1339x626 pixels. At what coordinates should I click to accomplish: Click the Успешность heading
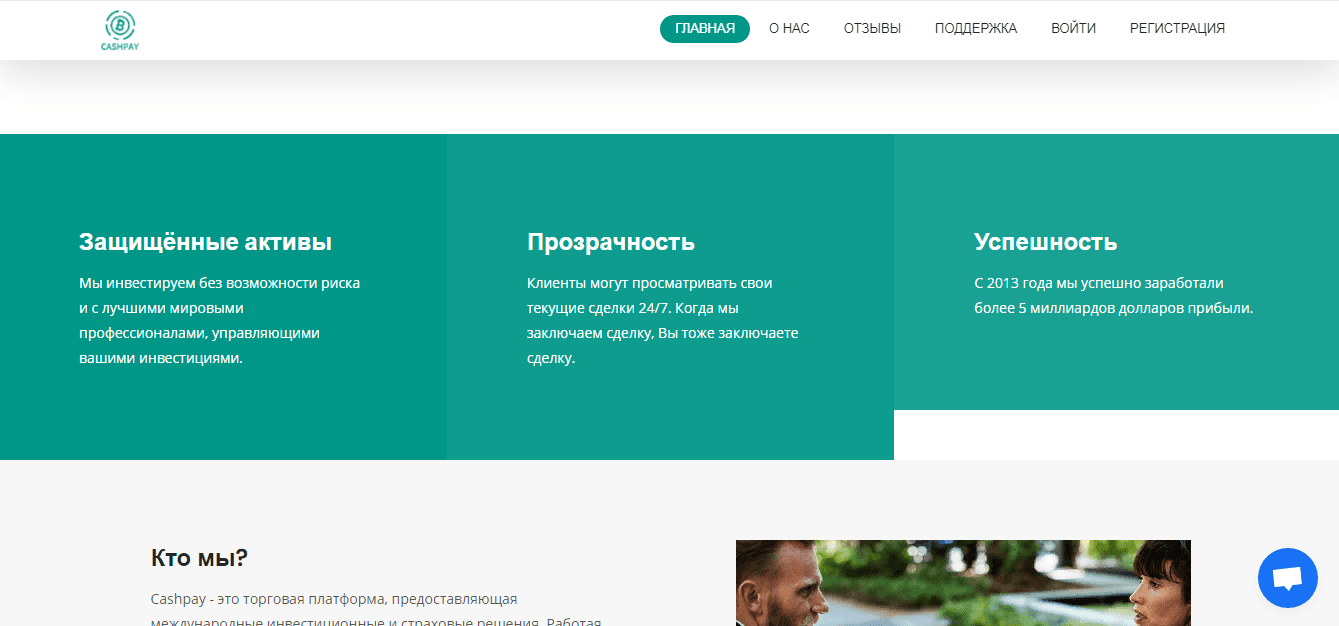pyautogui.click(x=1045, y=242)
